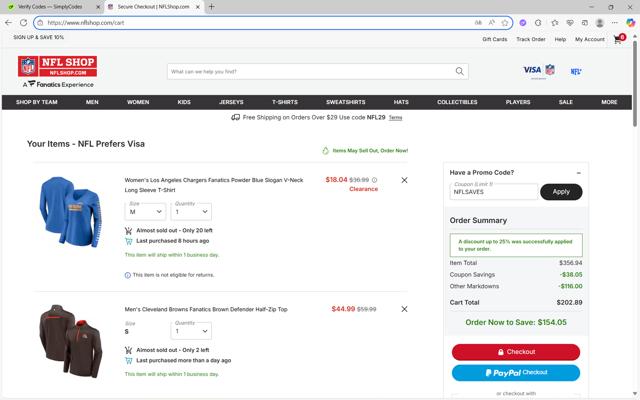640x400 pixels.
Task: Open browser profile avatar icon
Action: point(600,23)
